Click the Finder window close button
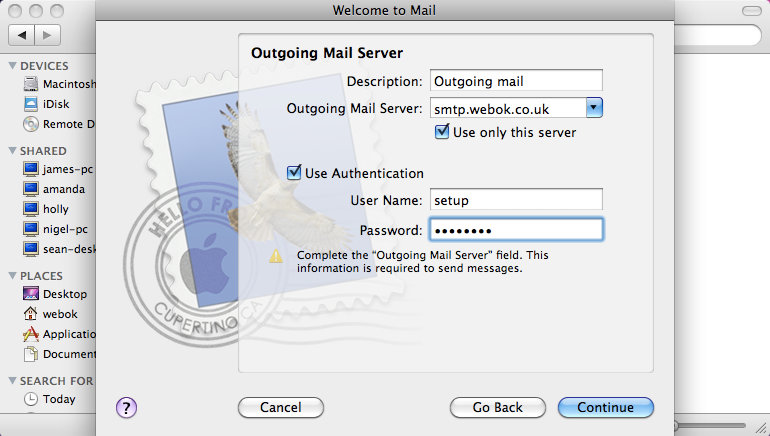Viewport: 770px width, 436px height. pos(15,10)
